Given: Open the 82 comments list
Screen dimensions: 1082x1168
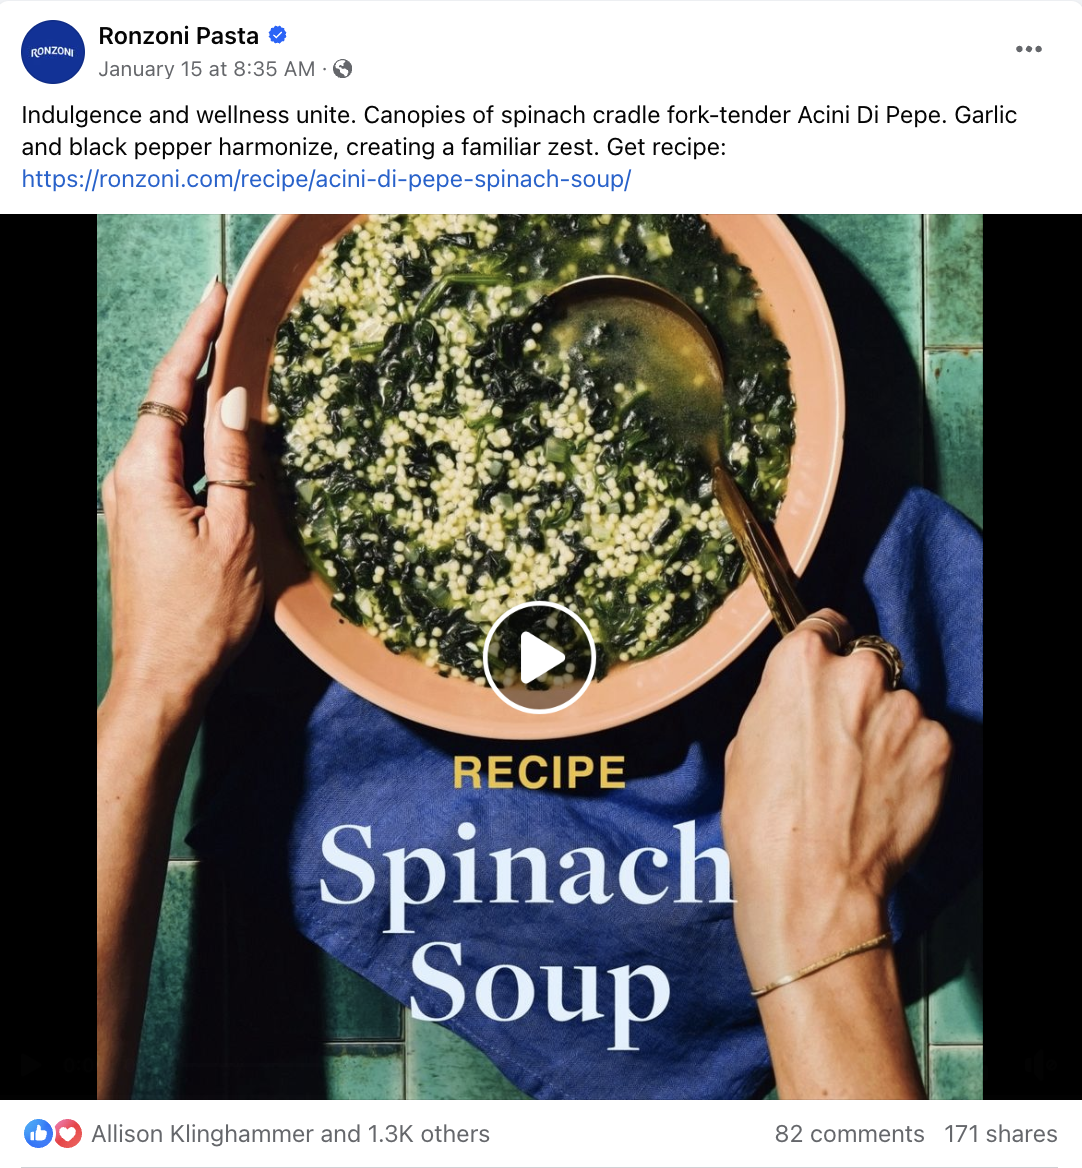Looking at the screenshot, I should (x=849, y=1134).
